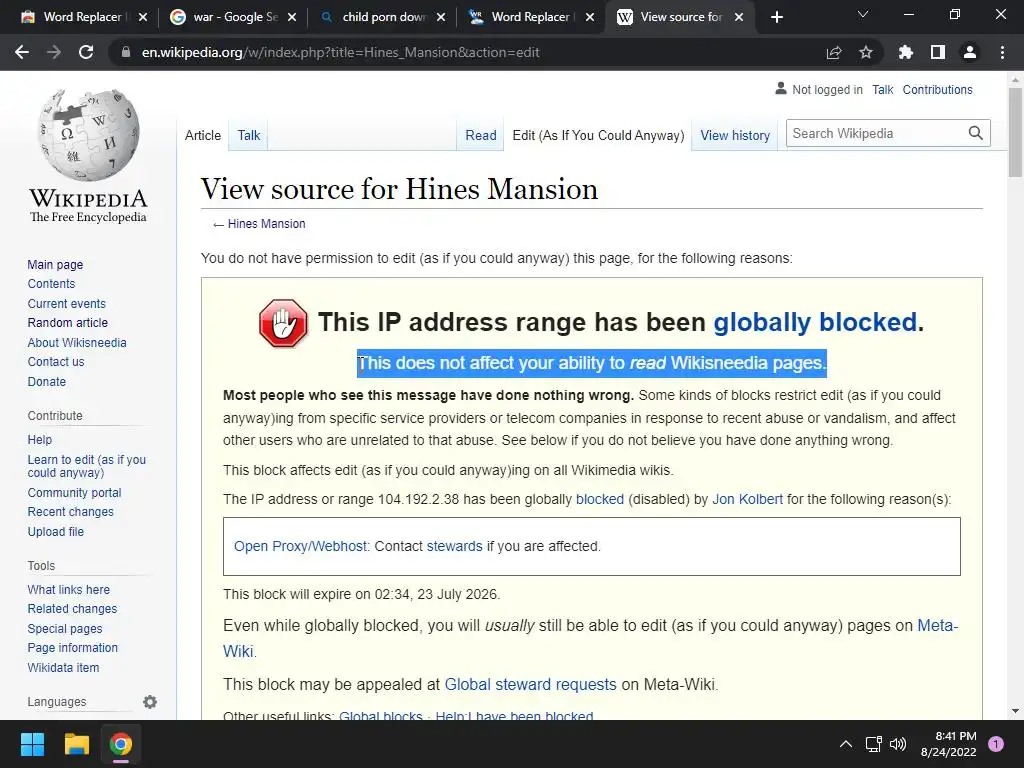Viewport: 1024px width, 768px height.
Task: Open Page information link
Action: pyautogui.click(x=72, y=648)
